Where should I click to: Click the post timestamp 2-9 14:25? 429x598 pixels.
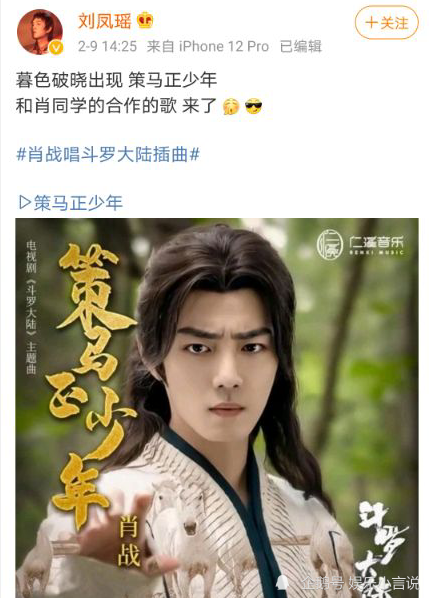tap(108, 47)
